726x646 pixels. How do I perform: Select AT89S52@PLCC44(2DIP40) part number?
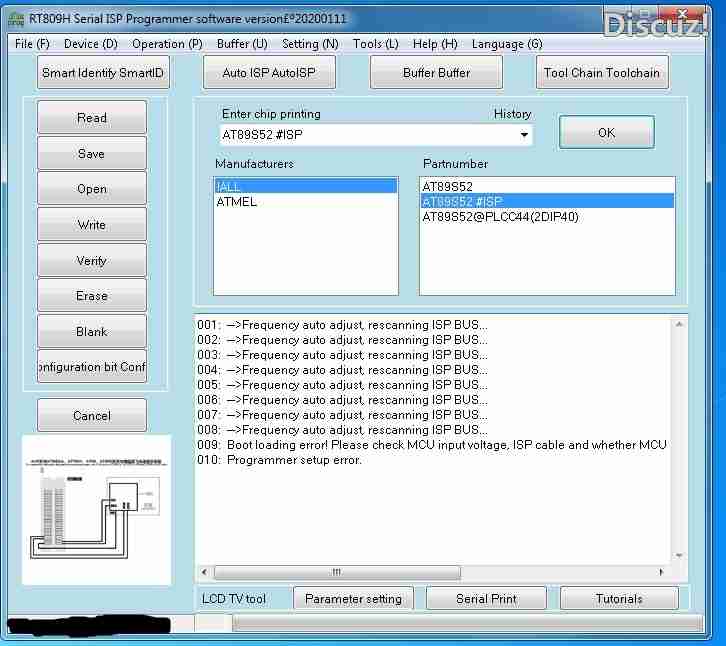pos(500,217)
